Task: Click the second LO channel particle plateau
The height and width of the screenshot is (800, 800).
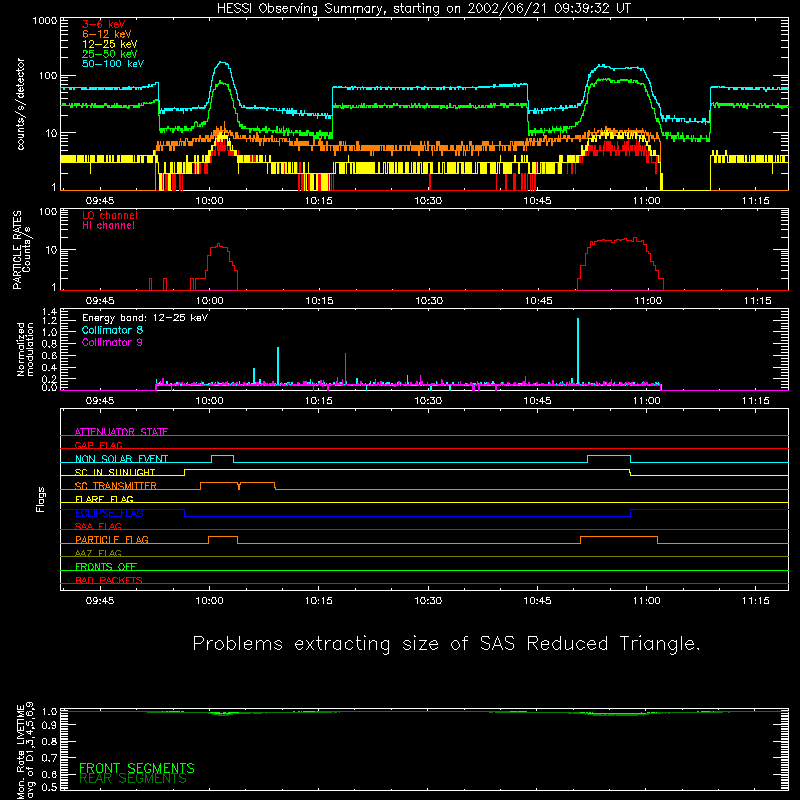Action: point(617,240)
